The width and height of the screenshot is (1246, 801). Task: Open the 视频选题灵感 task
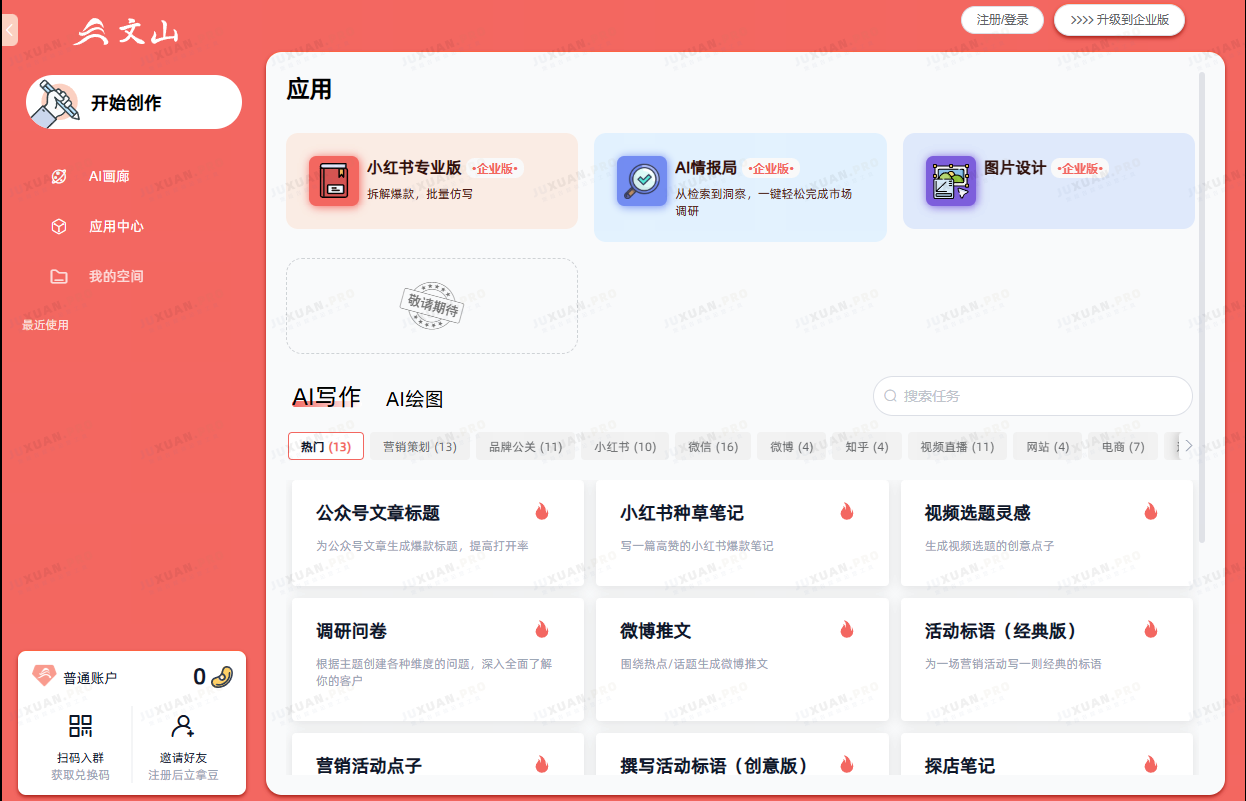click(1047, 533)
